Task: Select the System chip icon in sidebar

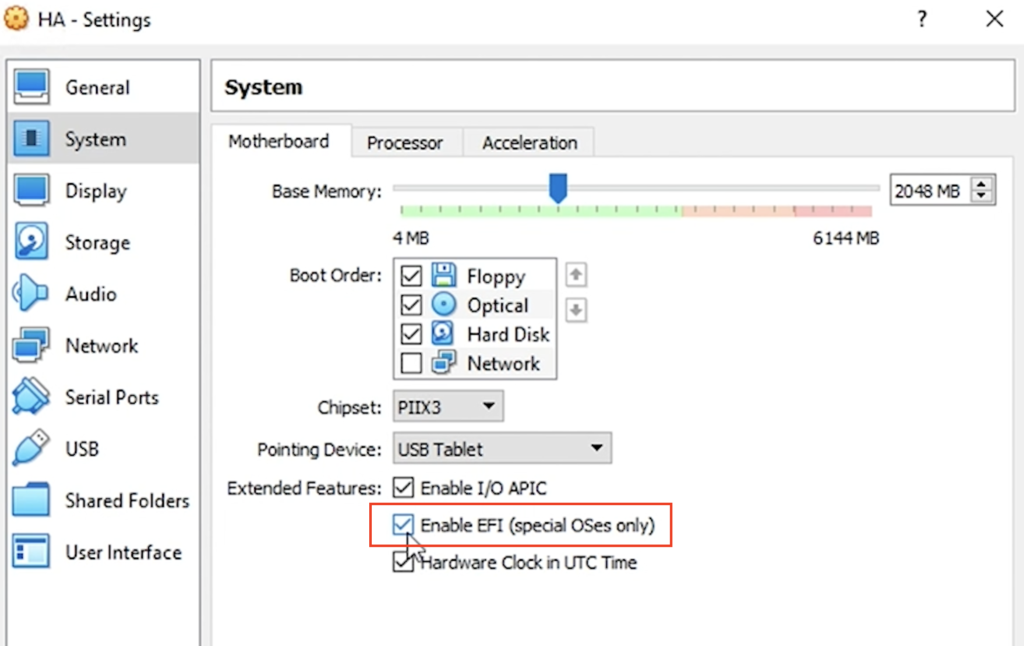Action: tap(31, 138)
